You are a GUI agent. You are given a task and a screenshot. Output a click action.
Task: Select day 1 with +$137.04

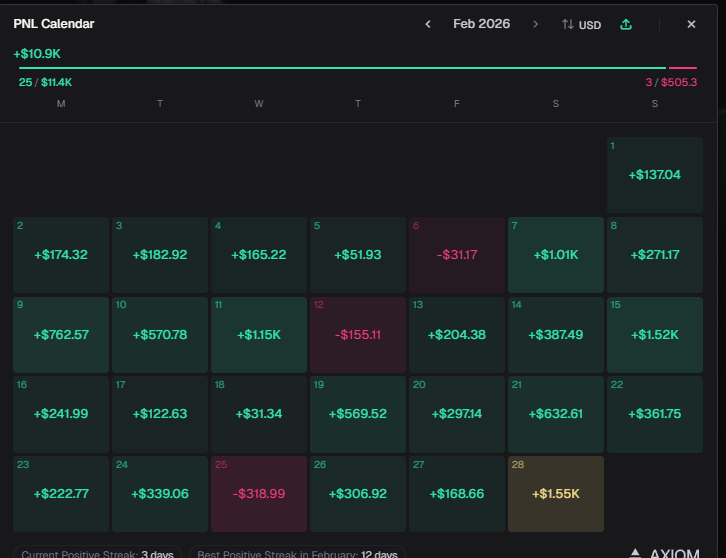click(x=655, y=175)
